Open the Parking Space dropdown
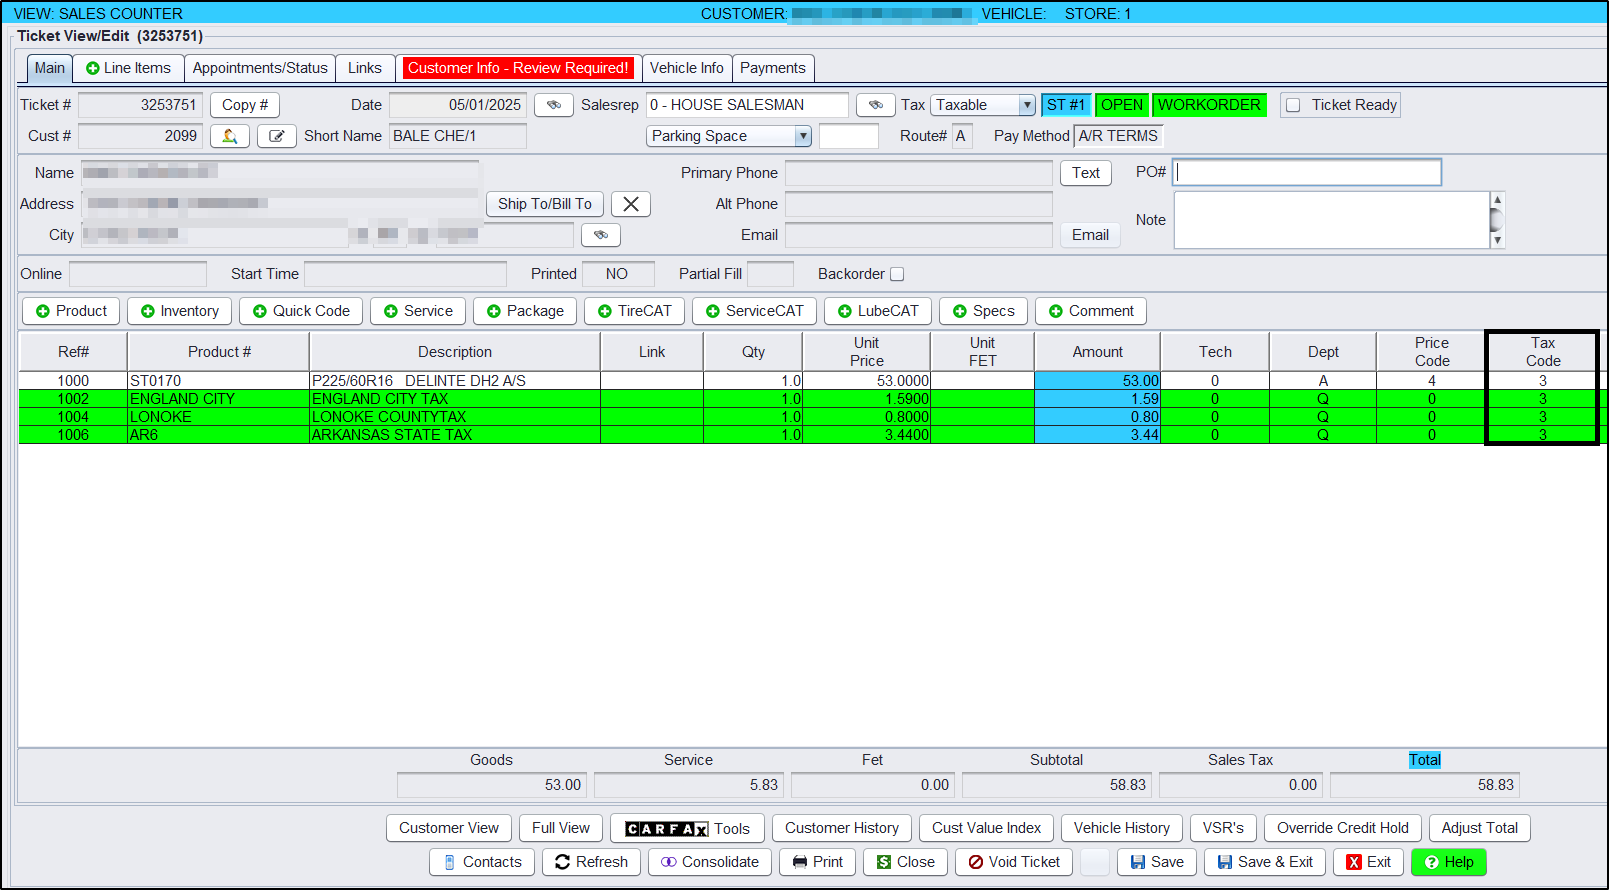Viewport: 1609px width, 890px height. [802, 136]
